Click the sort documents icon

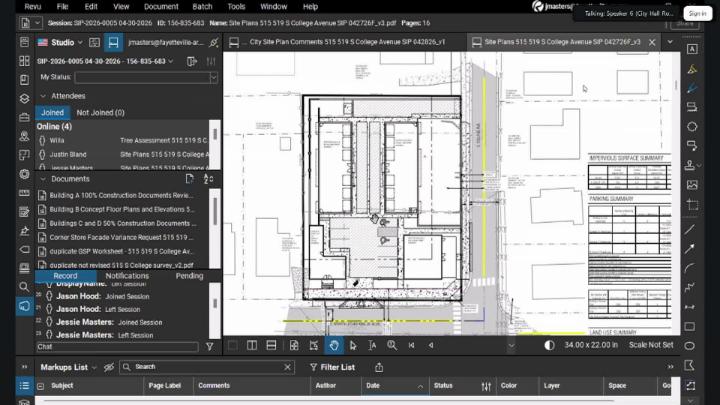pos(208,179)
